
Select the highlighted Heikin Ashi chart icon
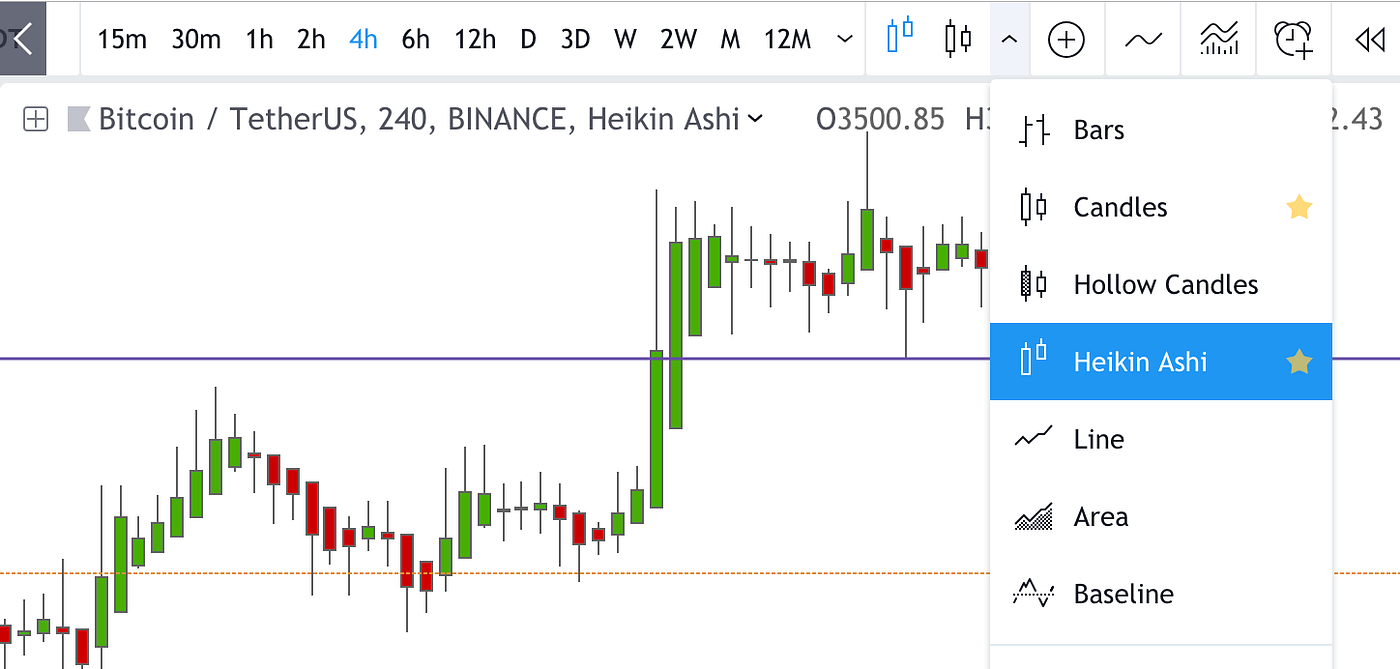pos(901,39)
